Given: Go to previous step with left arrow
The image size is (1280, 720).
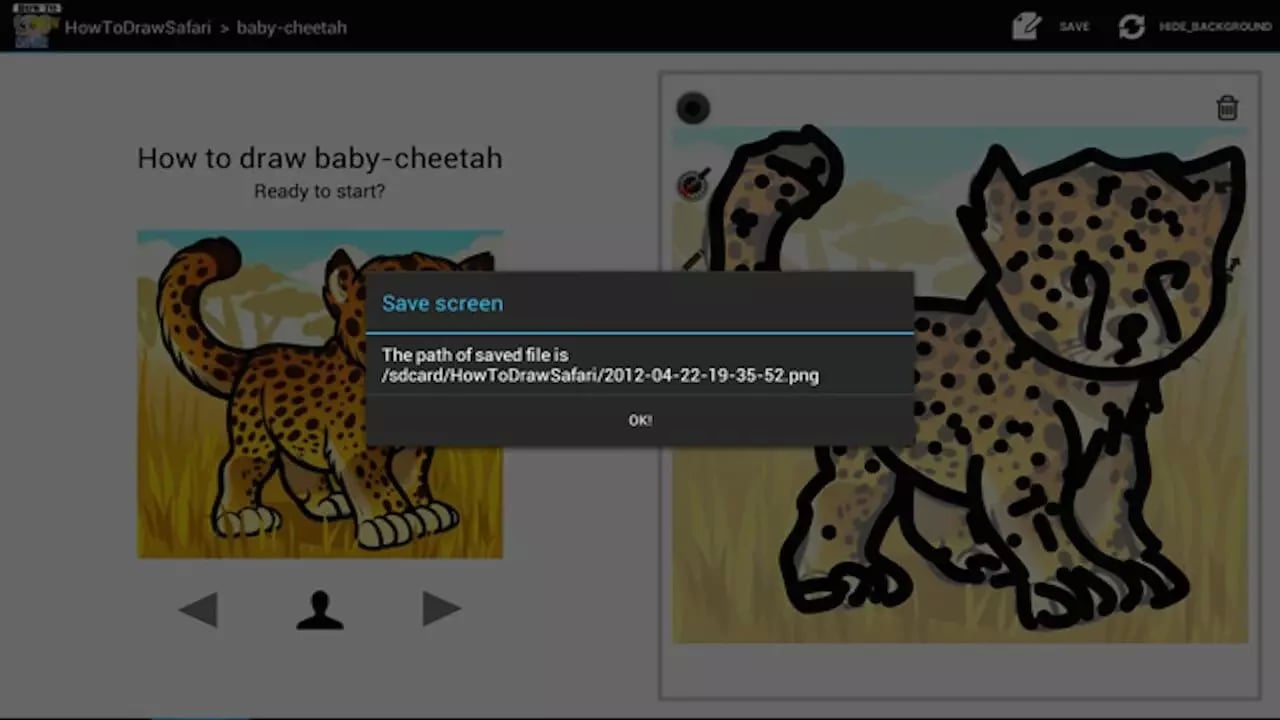Looking at the screenshot, I should tap(198, 609).
